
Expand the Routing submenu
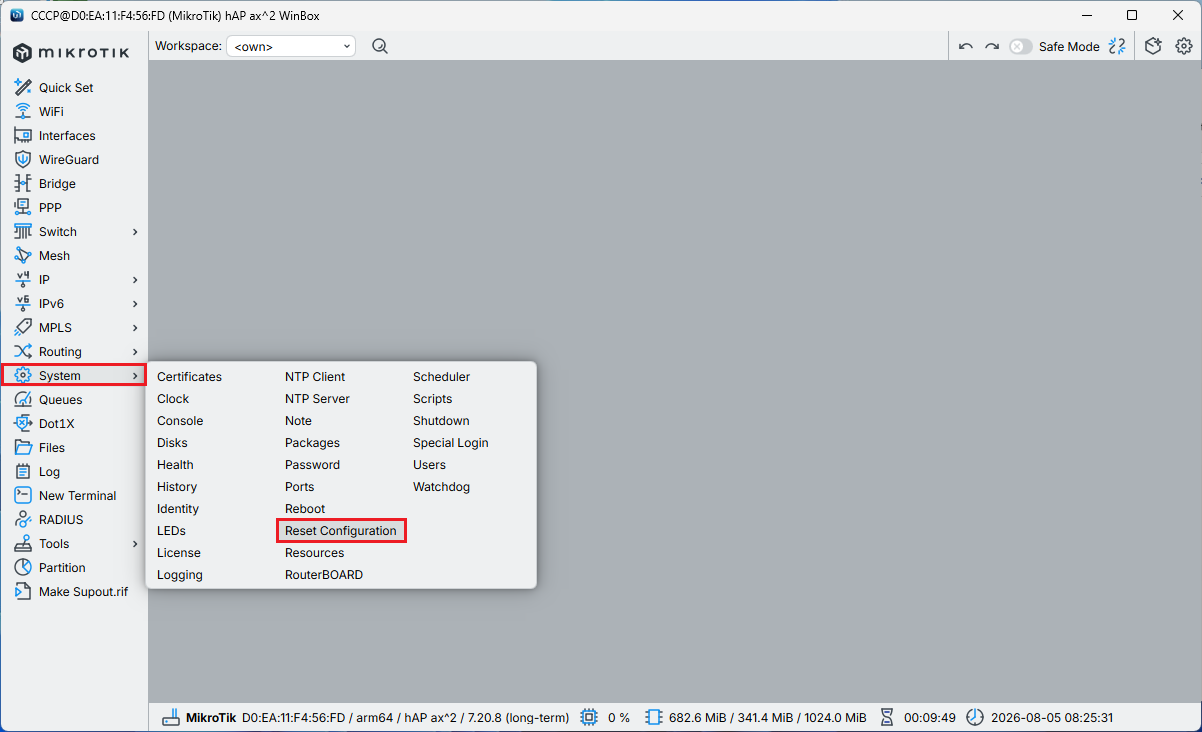pyautogui.click(x=135, y=352)
